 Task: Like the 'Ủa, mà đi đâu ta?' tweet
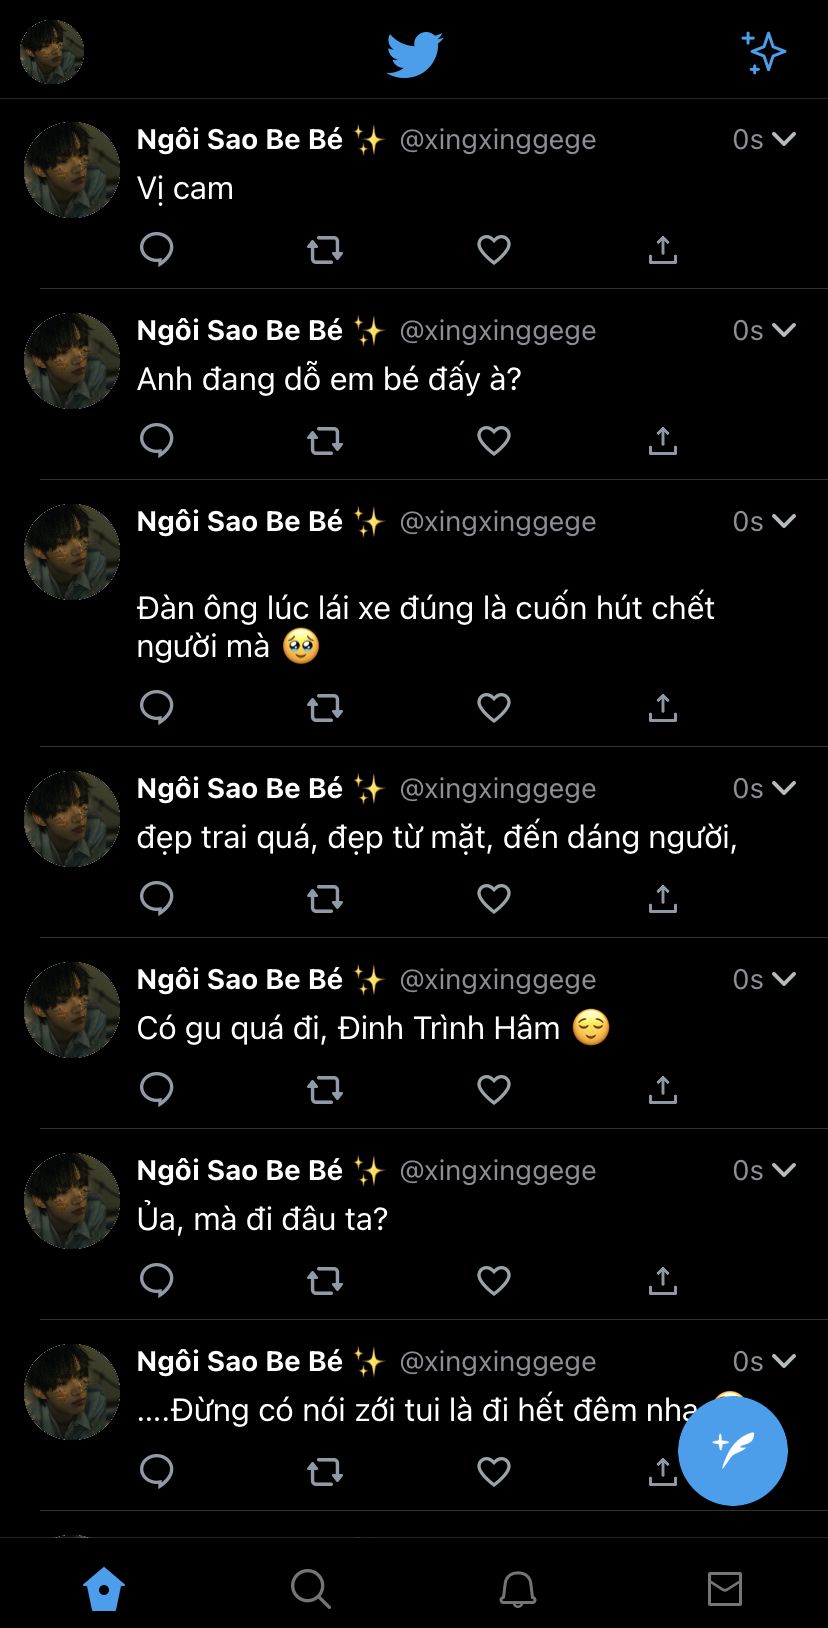point(493,1280)
